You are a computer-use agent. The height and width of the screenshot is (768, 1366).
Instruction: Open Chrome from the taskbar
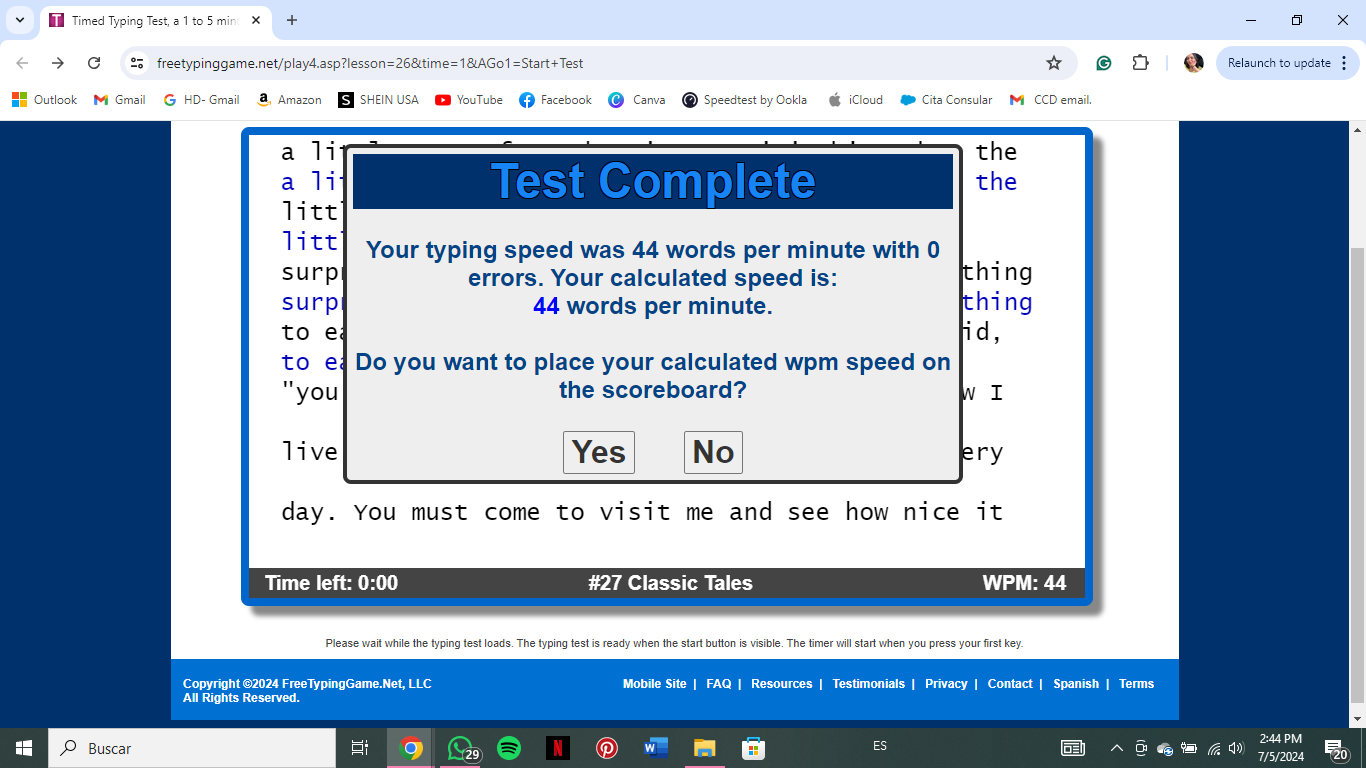(x=410, y=748)
